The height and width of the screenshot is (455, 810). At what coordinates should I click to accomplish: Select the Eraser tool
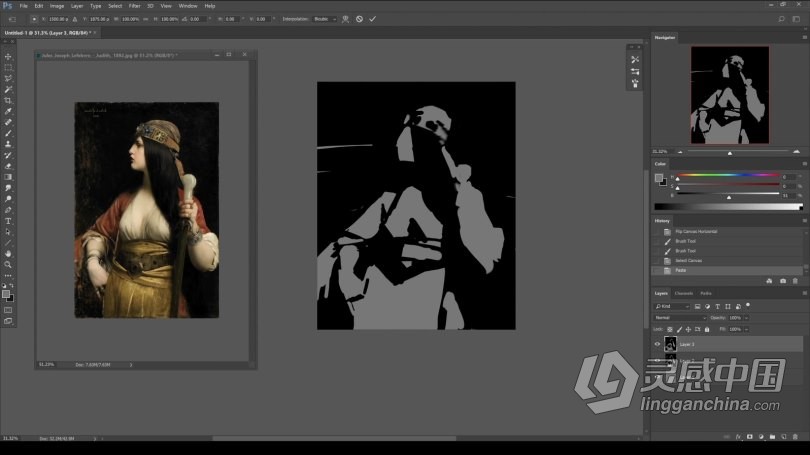click(x=8, y=166)
